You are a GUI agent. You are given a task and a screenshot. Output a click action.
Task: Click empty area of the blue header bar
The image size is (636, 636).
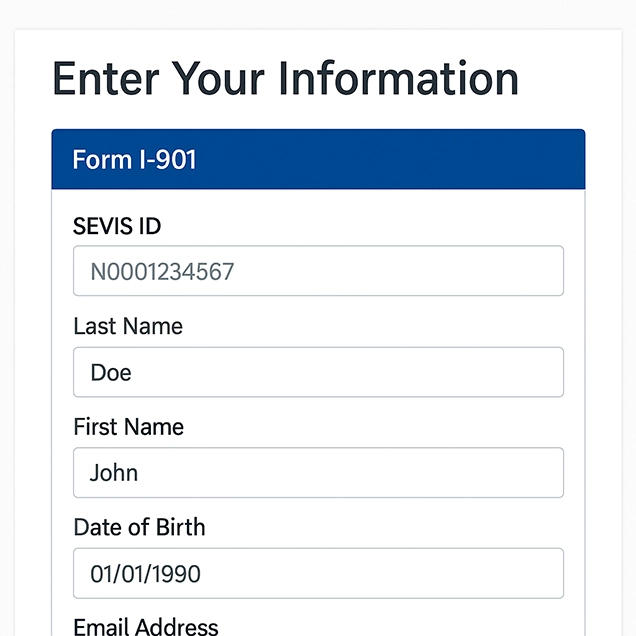(400, 159)
